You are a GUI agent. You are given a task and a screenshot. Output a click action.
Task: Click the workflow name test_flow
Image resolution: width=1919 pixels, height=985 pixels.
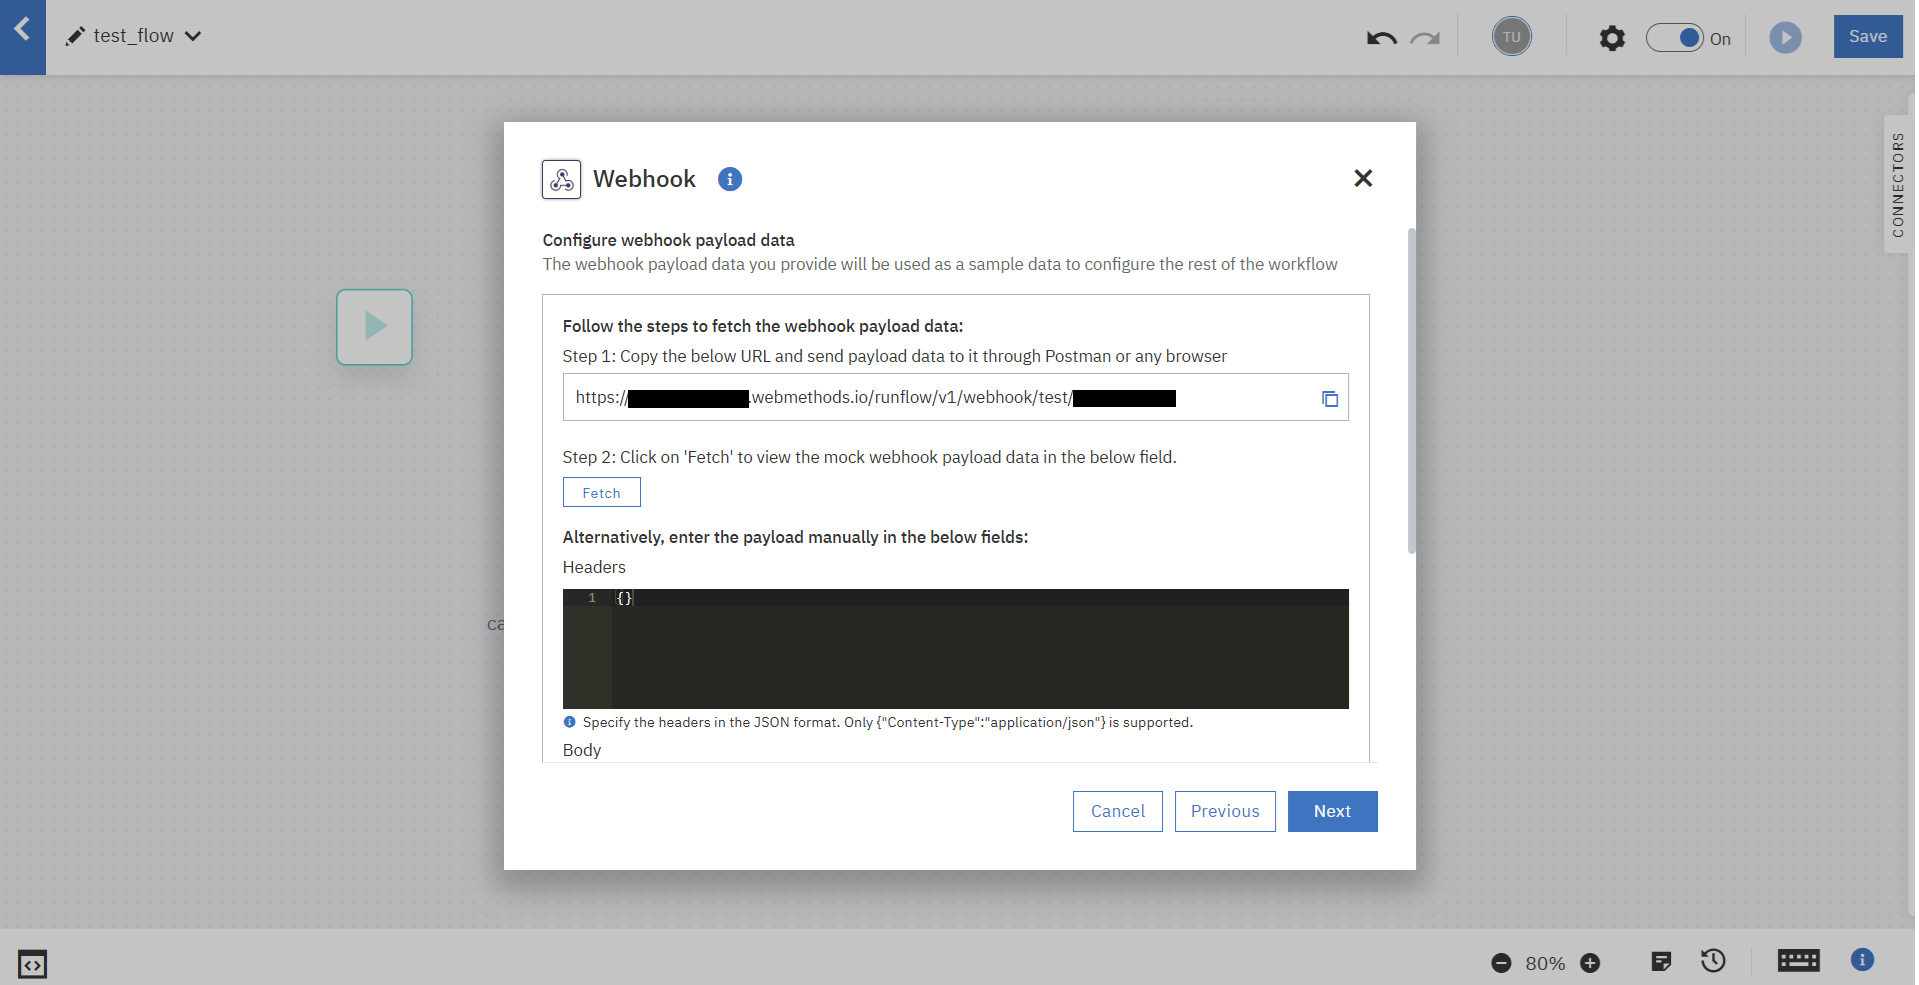pyautogui.click(x=134, y=36)
